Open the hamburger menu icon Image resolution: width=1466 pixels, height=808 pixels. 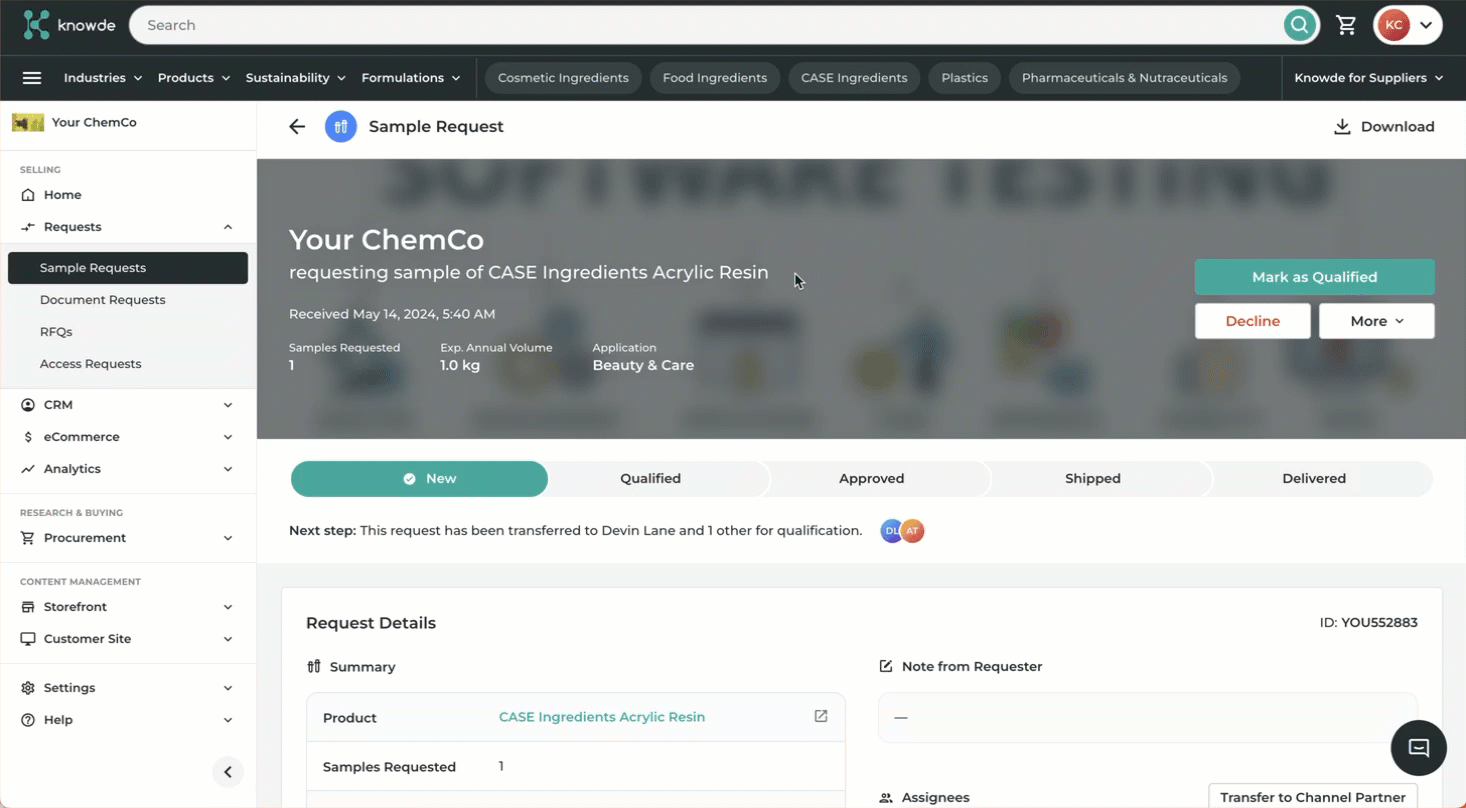click(x=32, y=78)
